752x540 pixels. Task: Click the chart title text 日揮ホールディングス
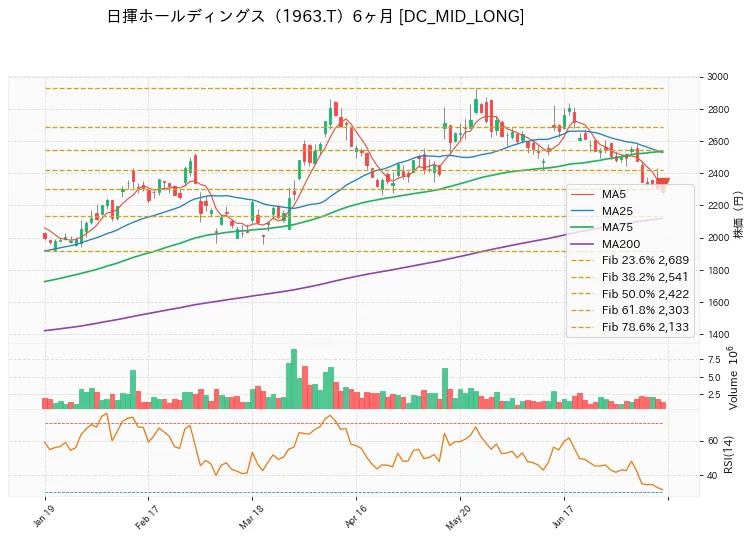(x=186, y=17)
